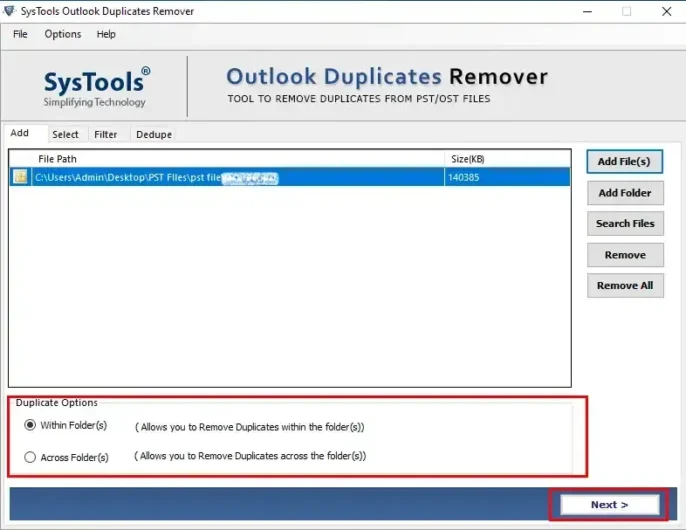Image resolution: width=686 pixels, height=530 pixels.
Task: Click the SysTools logo in the header
Action: tap(97, 85)
